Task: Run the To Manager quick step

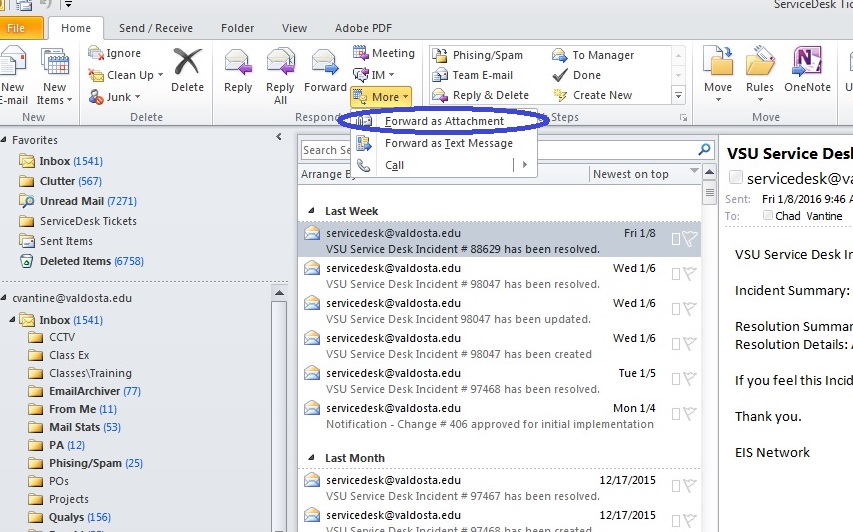Action: coord(594,55)
